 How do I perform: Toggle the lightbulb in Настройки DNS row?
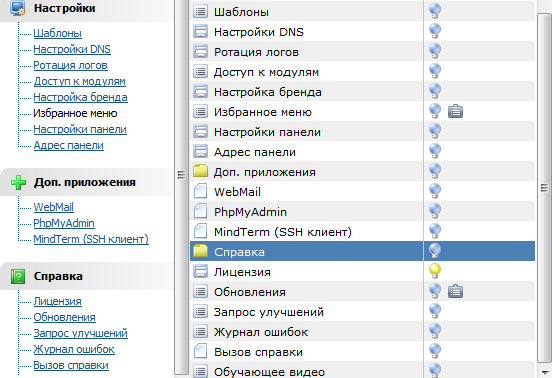point(435,31)
